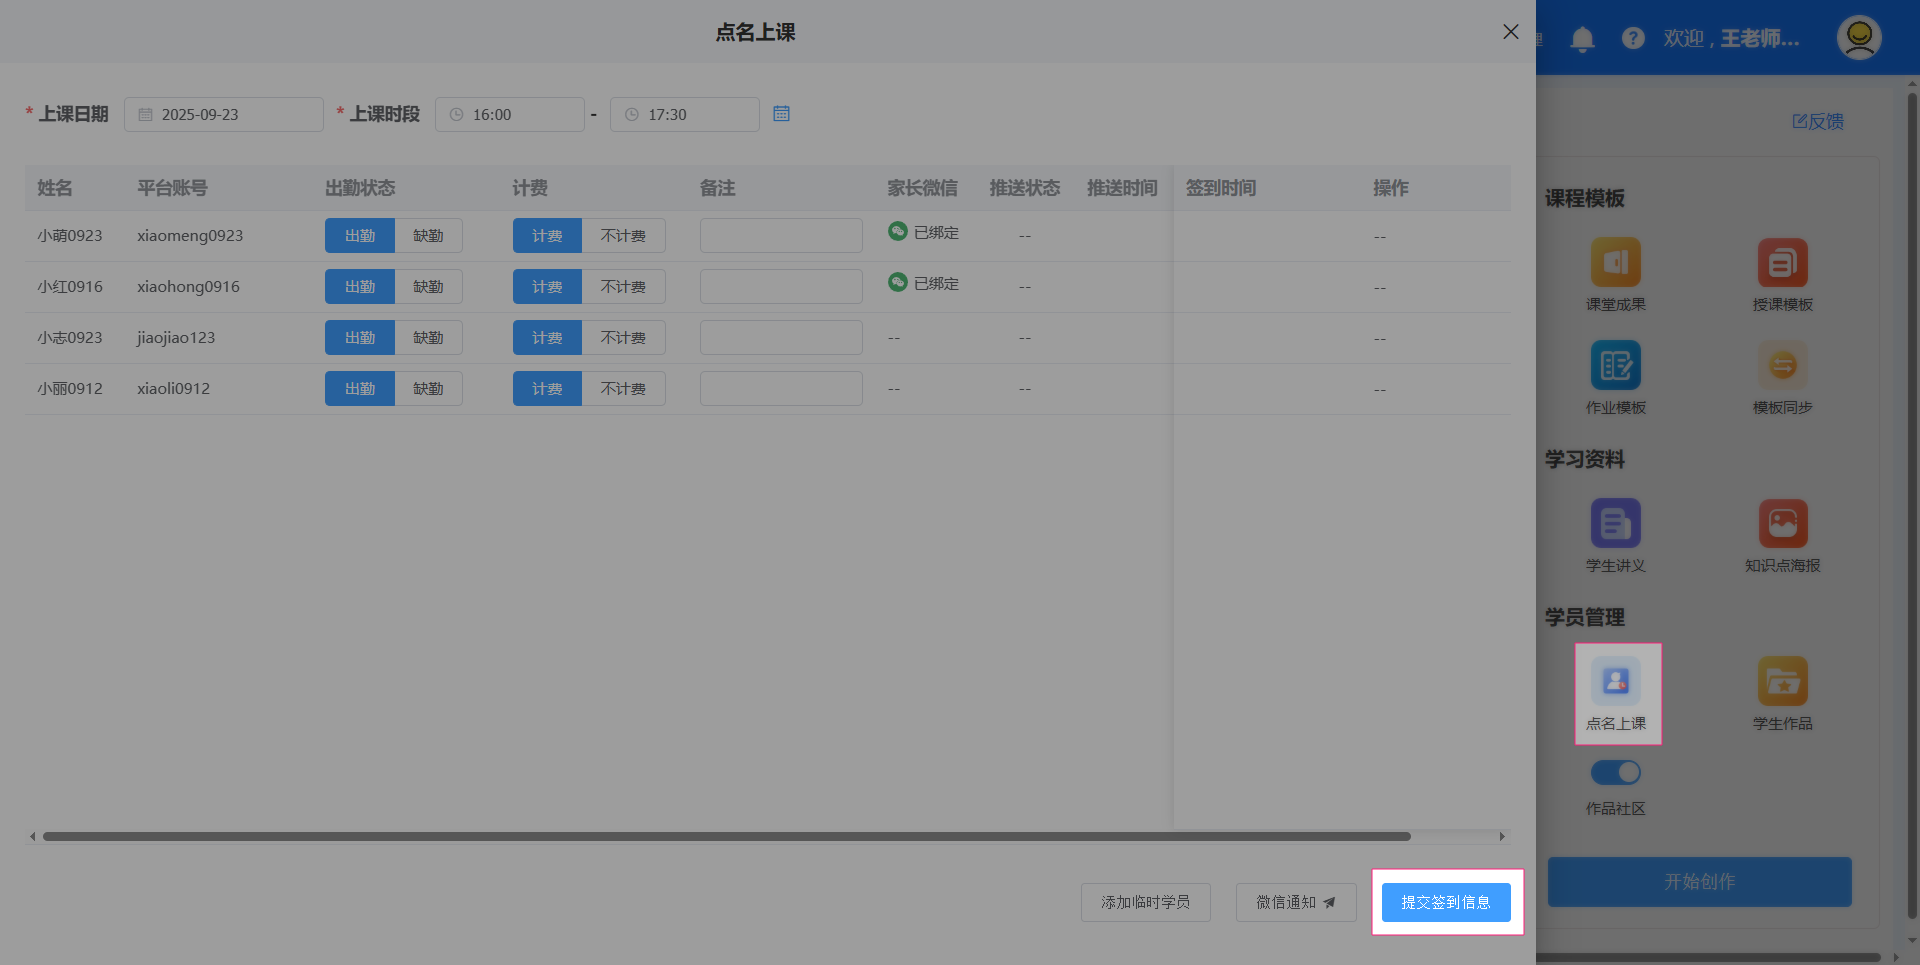Image resolution: width=1920 pixels, height=965 pixels.
Task: Open the 学生作品 folder icon
Action: [x=1782, y=682]
